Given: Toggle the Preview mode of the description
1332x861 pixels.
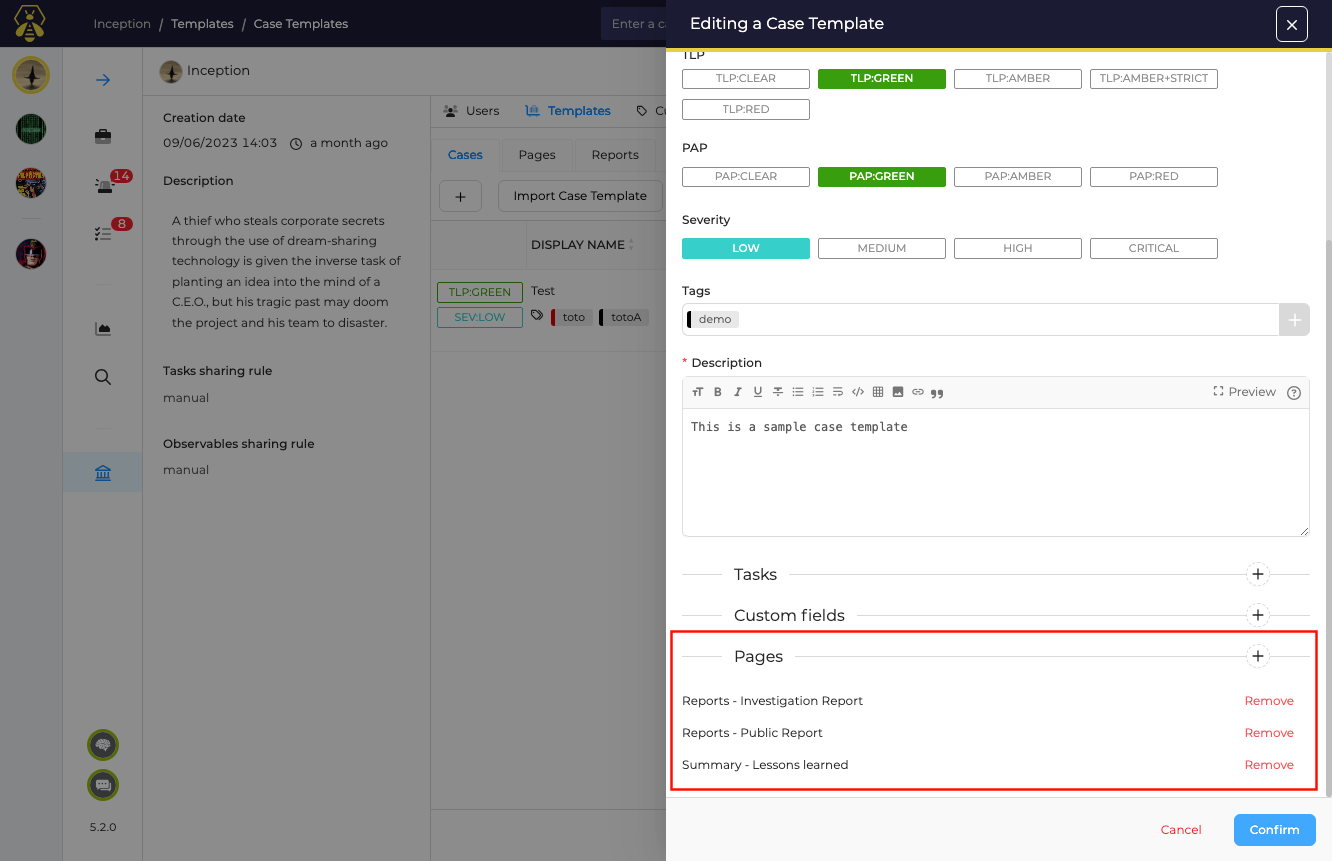Looking at the screenshot, I should 1244,392.
